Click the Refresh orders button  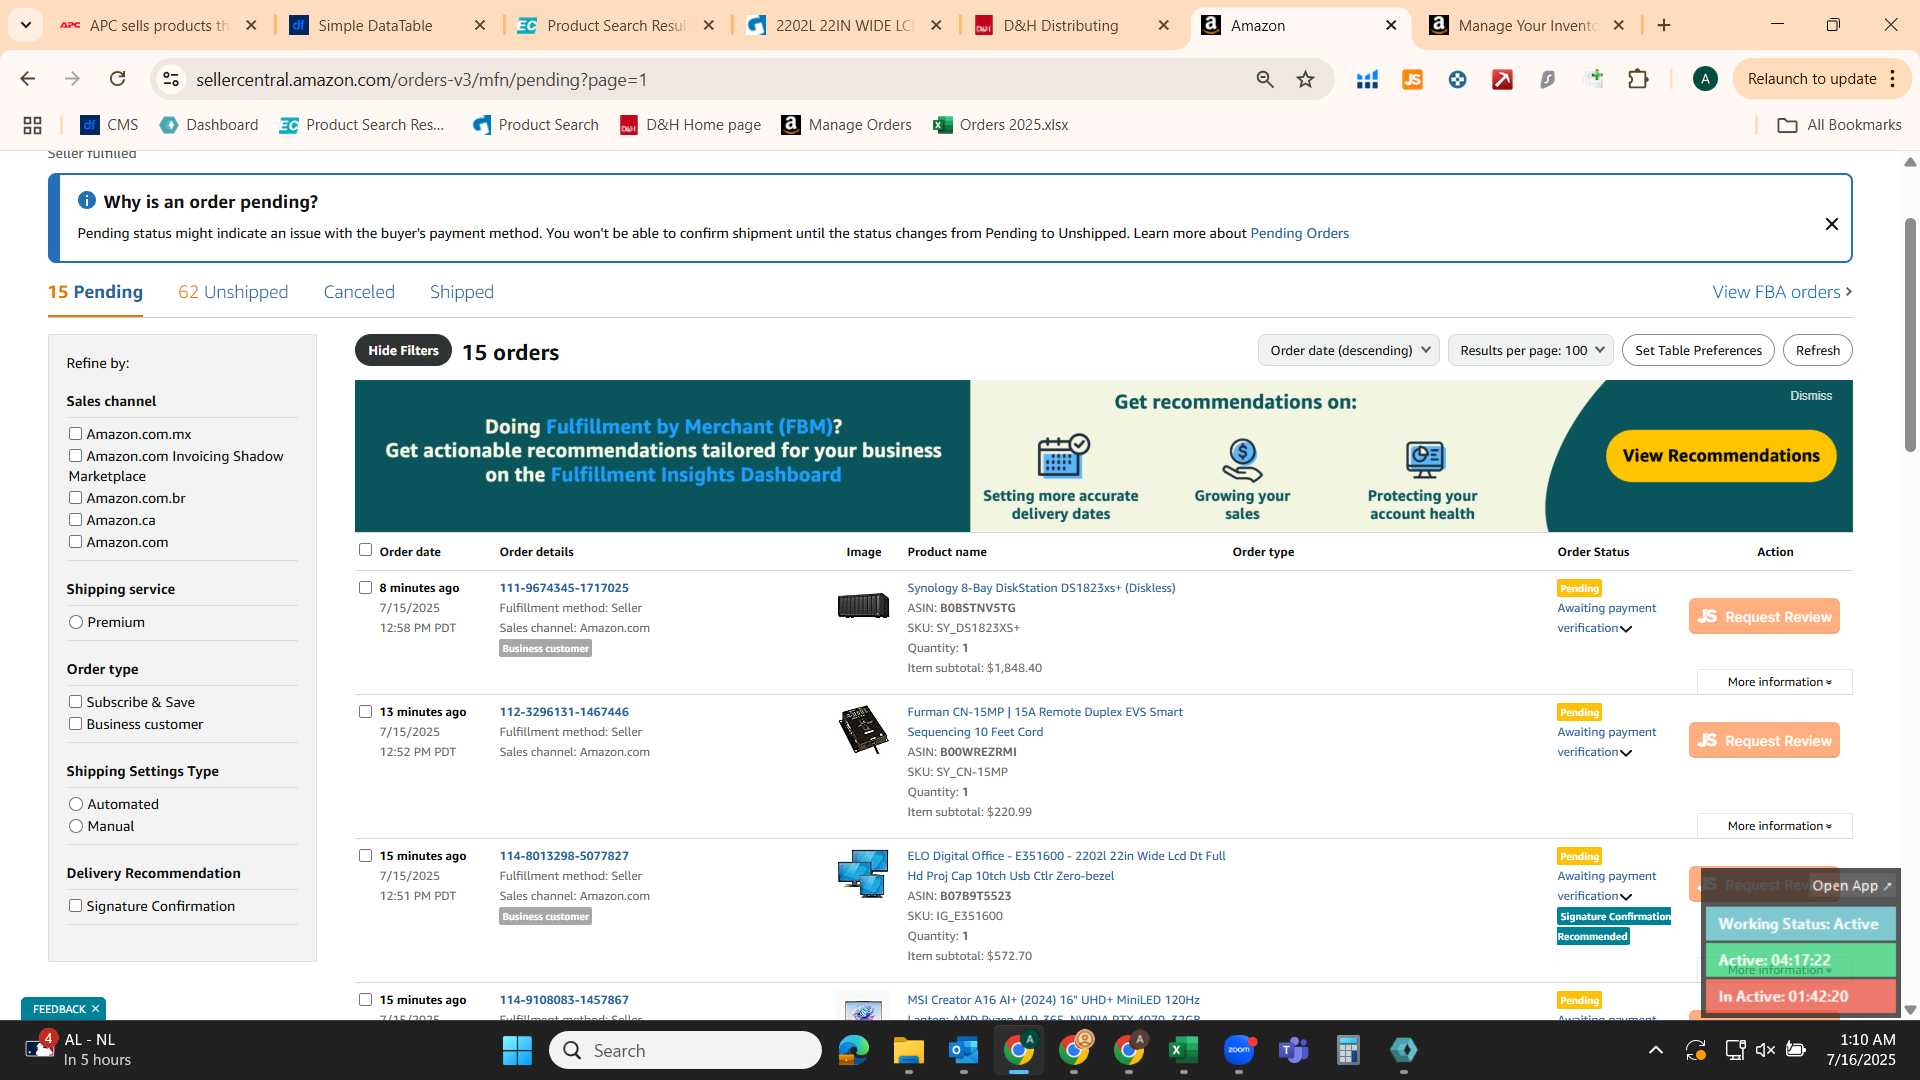tap(1817, 350)
